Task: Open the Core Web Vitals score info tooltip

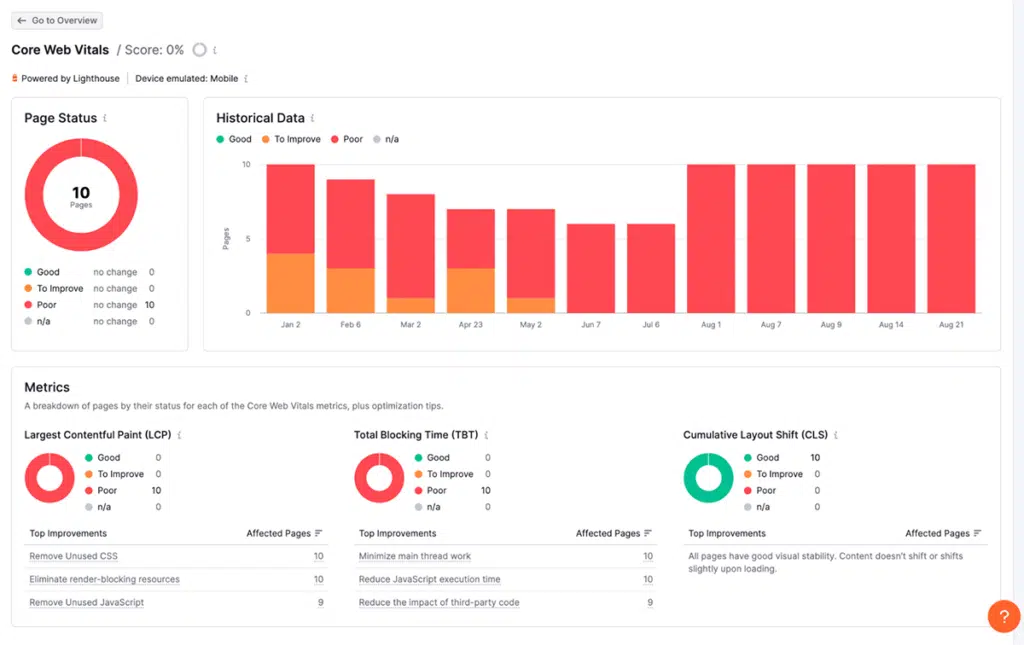Action: coord(216,49)
